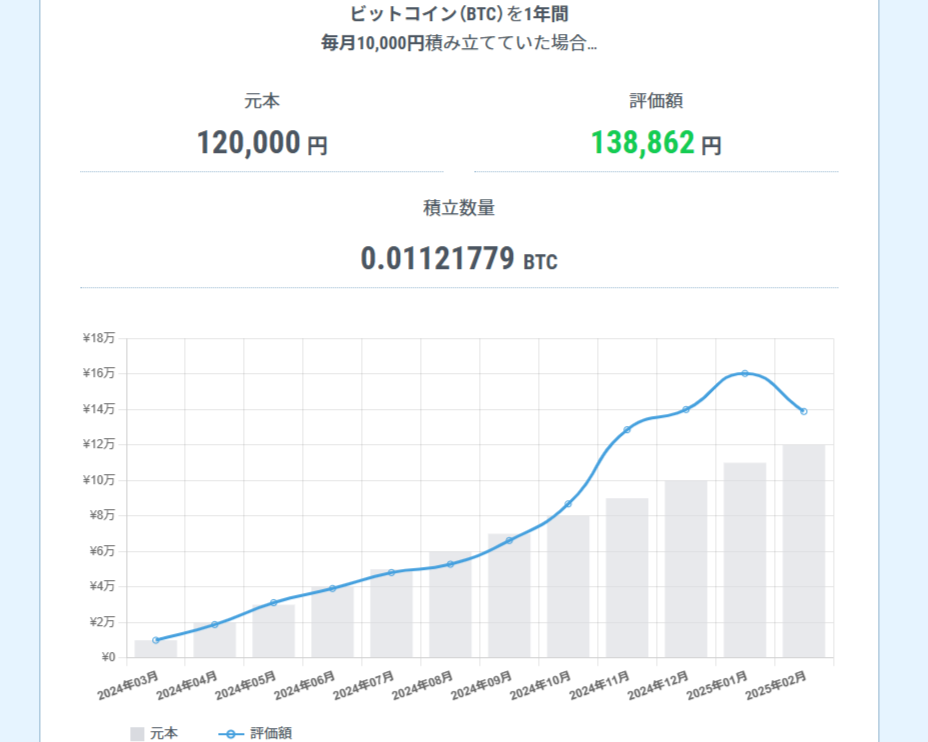The image size is (928, 742).
Task: Click the 120,000 円 principal amount
Action: click(262, 143)
